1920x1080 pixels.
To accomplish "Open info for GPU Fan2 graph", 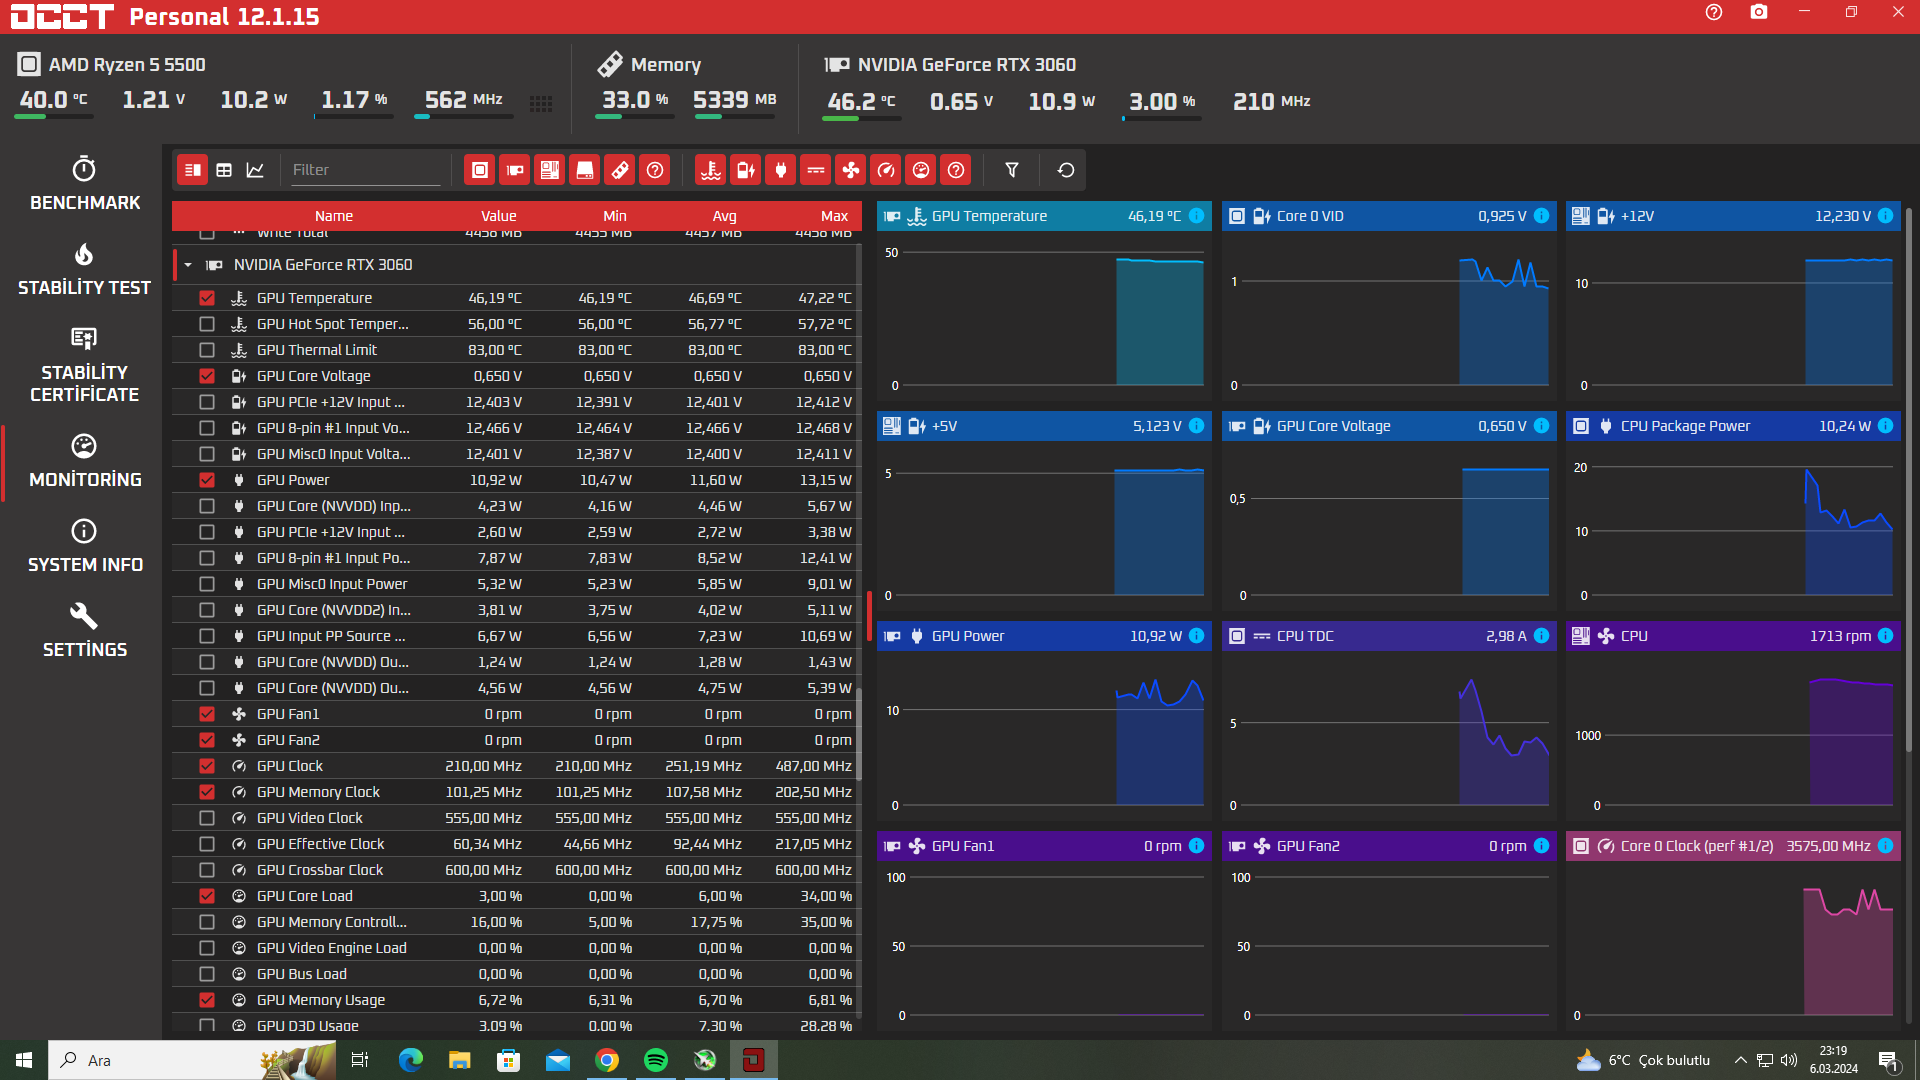I will (1541, 846).
